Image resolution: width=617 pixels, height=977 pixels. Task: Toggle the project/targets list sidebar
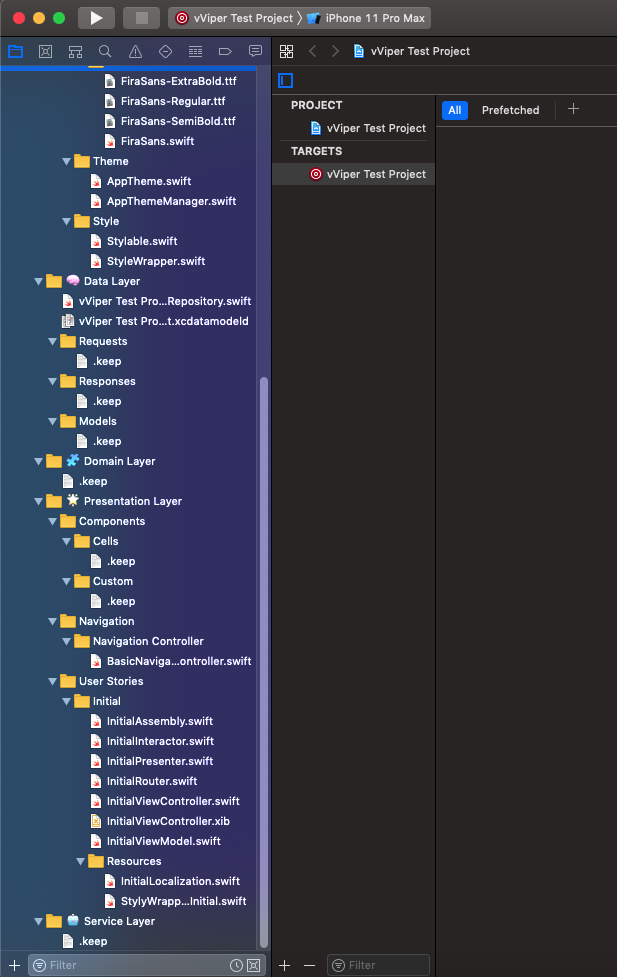click(x=286, y=80)
